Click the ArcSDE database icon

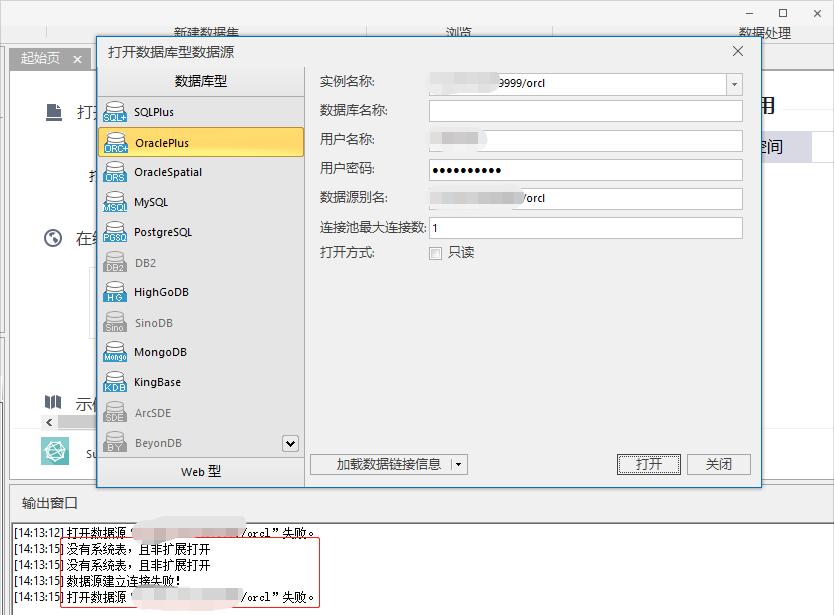coord(115,412)
